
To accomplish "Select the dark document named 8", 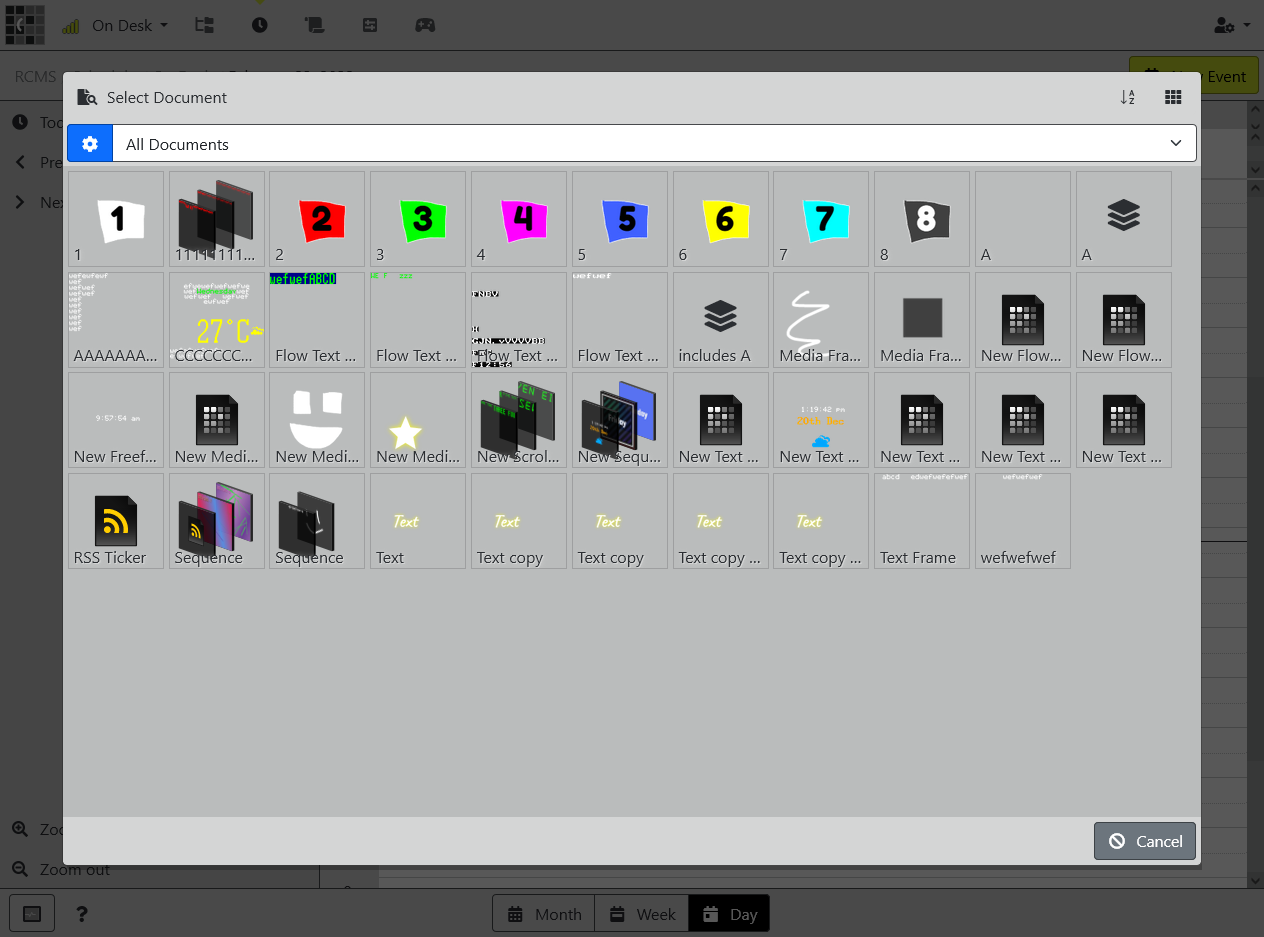I will click(x=922, y=219).
